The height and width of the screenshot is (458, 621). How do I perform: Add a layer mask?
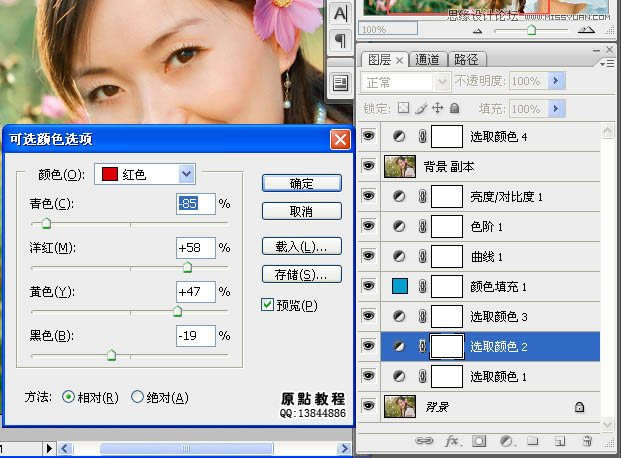pos(479,440)
